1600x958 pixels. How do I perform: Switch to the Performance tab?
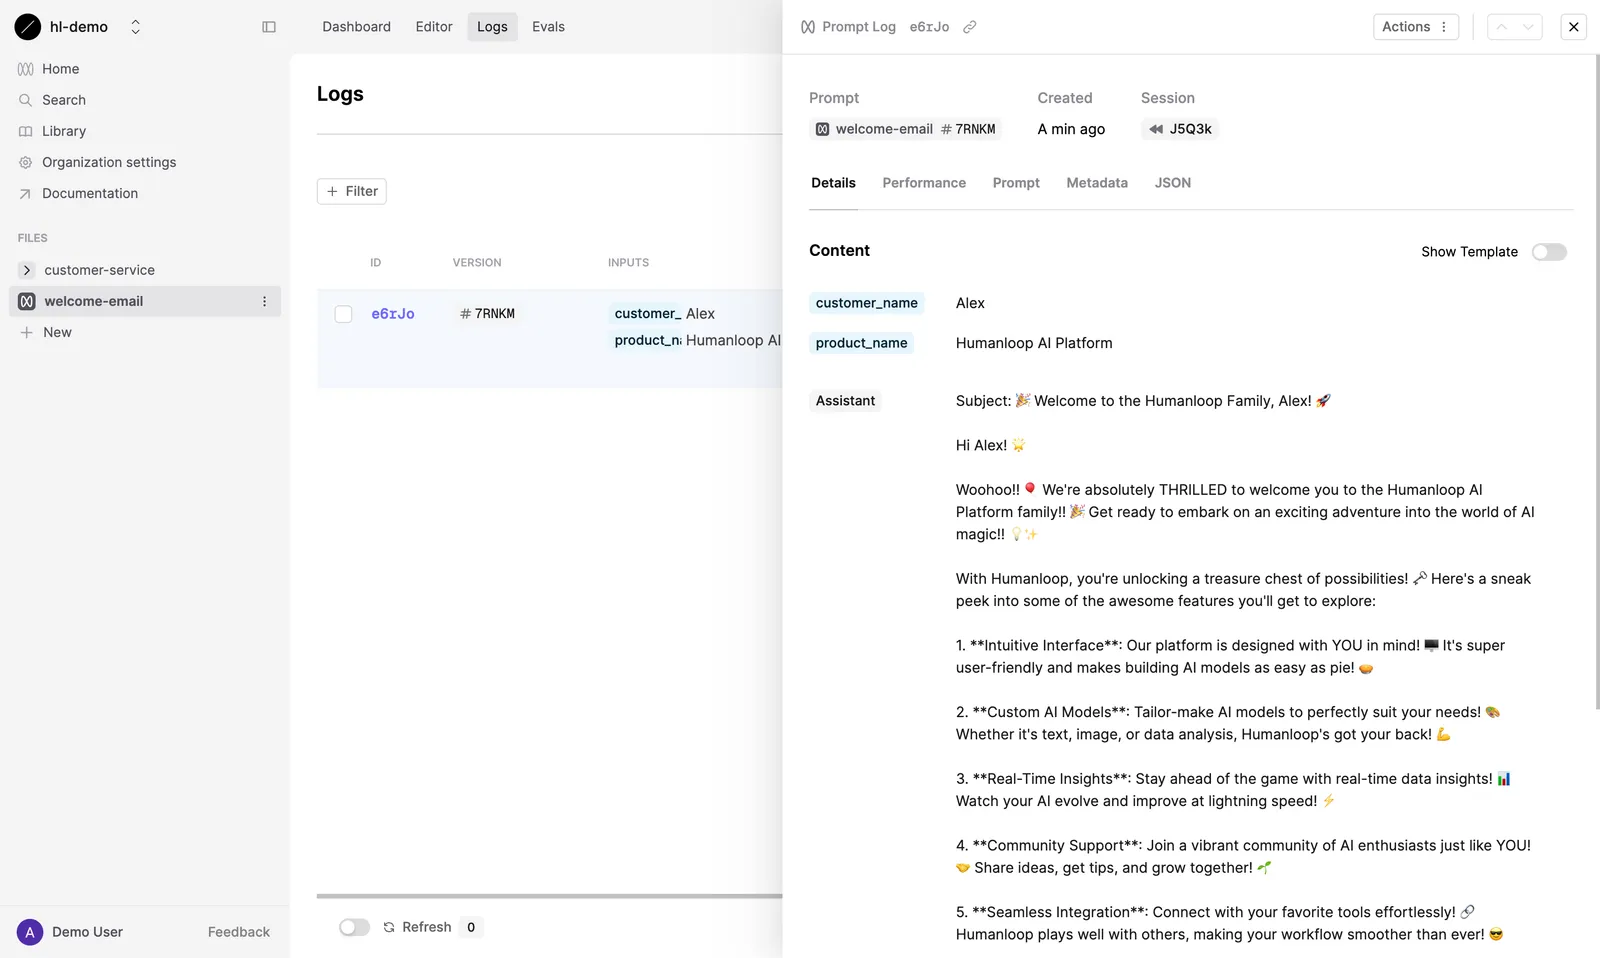pyautogui.click(x=924, y=183)
